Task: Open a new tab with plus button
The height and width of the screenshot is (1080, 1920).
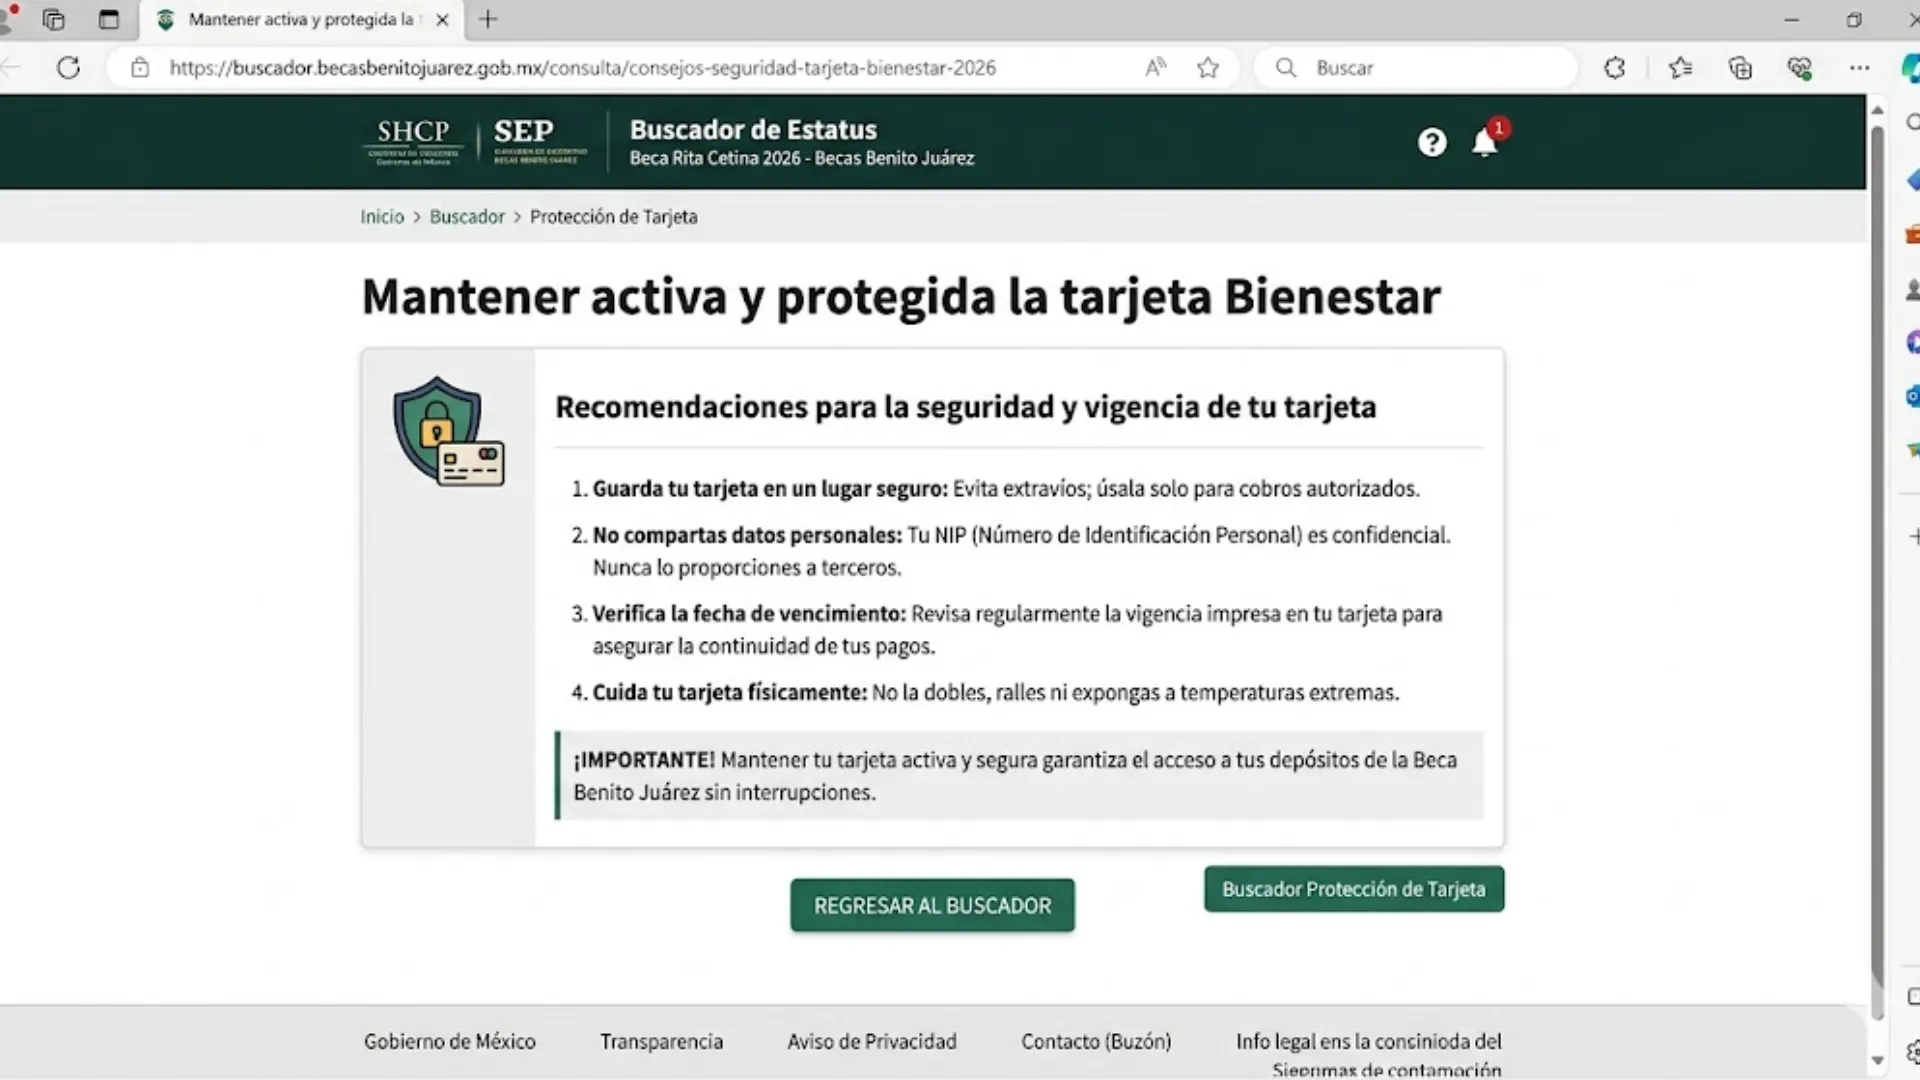Action: [488, 20]
